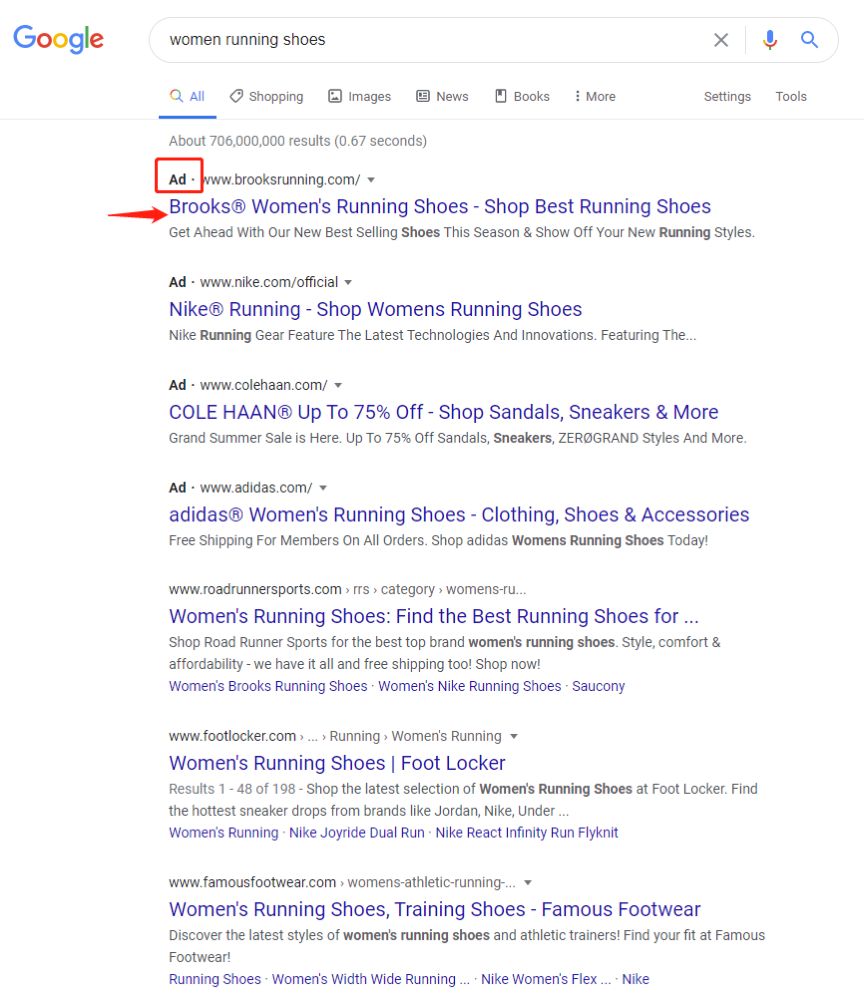Screen dimensions: 864x1008
Task: Follow the Running Shoes sitelink under Famous Footwear
Action: (215, 980)
